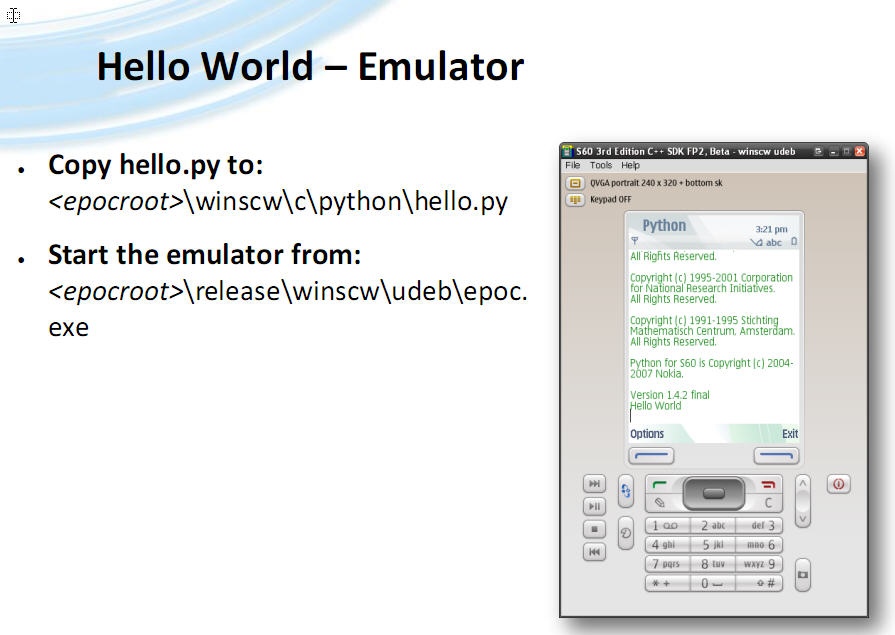Click the left softkey button

(651, 456)
